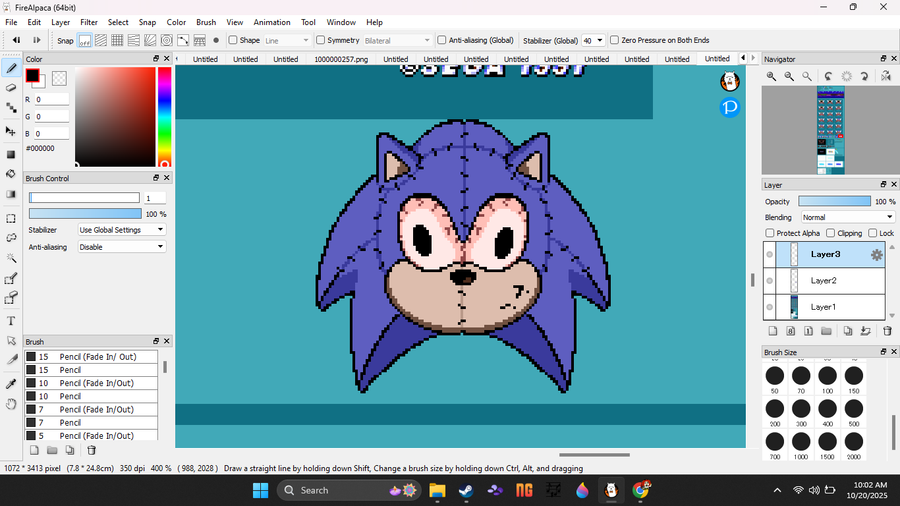The image size is (900, 506).
Task: Select the Lasso selection tool
Action: 11,238
